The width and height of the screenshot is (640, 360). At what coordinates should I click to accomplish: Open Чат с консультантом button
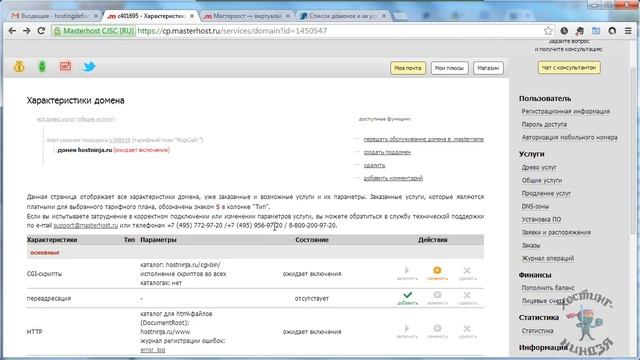[x=569, y=67]
